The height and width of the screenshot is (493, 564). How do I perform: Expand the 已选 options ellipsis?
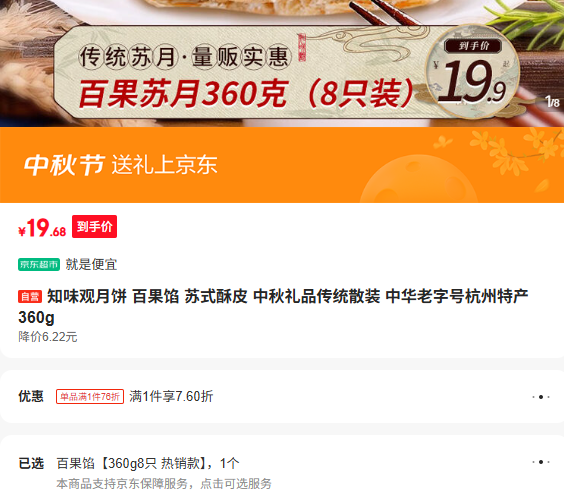[x=541, y=462]
